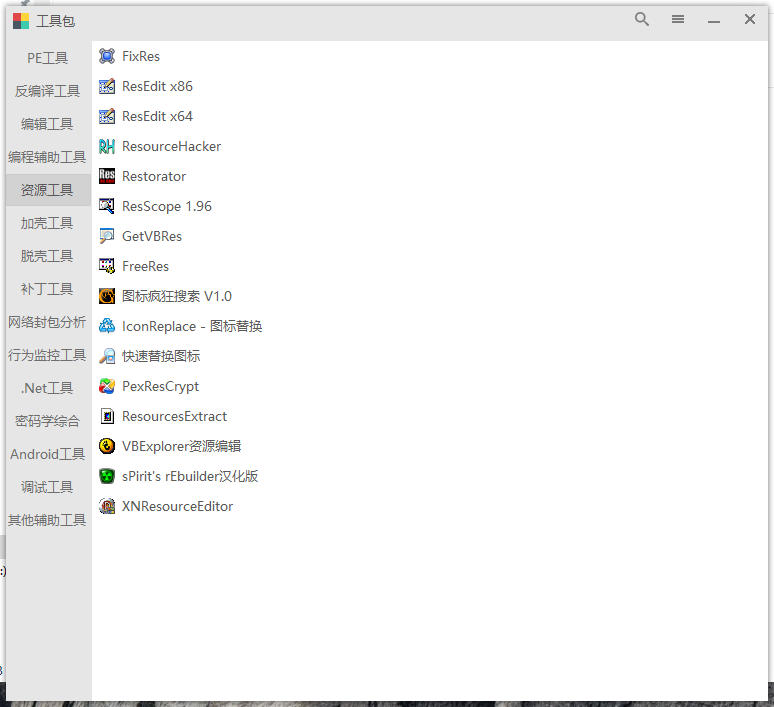Click the search magnifier in title bar
Image resolution: width=774 pixels, height=707 pixels.
click(x=642, y=19)
